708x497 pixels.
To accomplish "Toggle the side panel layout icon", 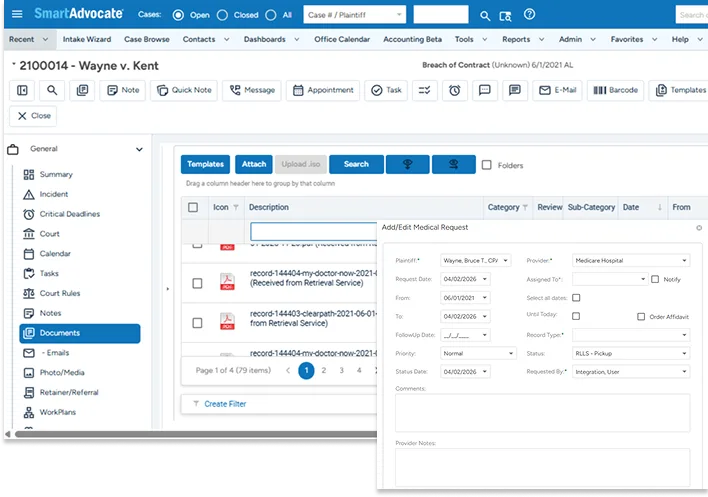I will pyautogui.click(x=22, y=90).
